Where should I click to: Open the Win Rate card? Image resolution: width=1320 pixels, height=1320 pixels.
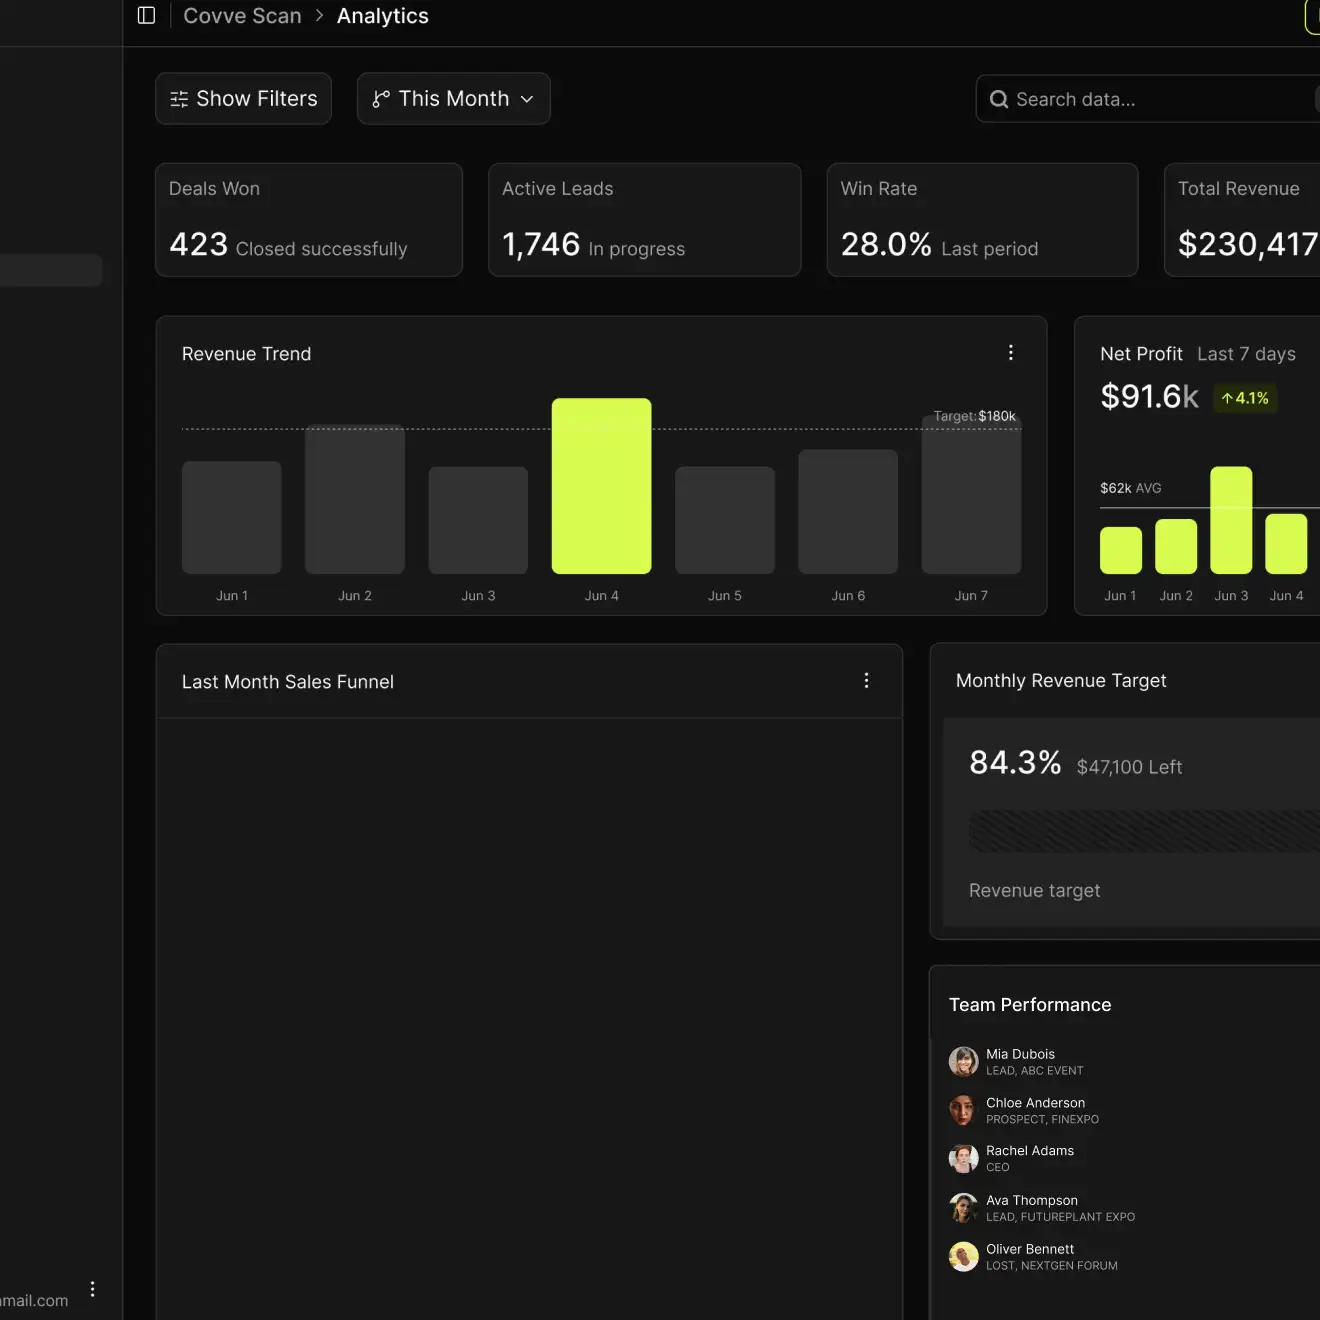coord(982,220)
